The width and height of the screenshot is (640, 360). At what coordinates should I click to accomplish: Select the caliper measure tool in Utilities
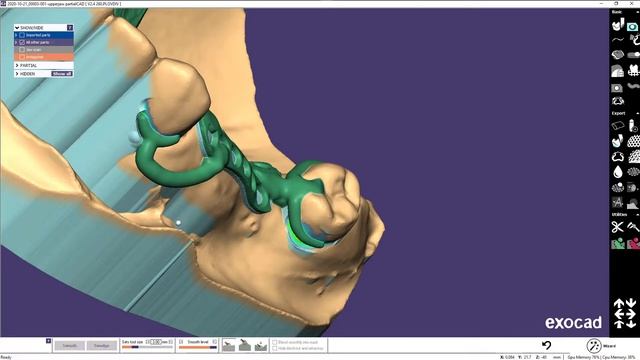point(633,226)
